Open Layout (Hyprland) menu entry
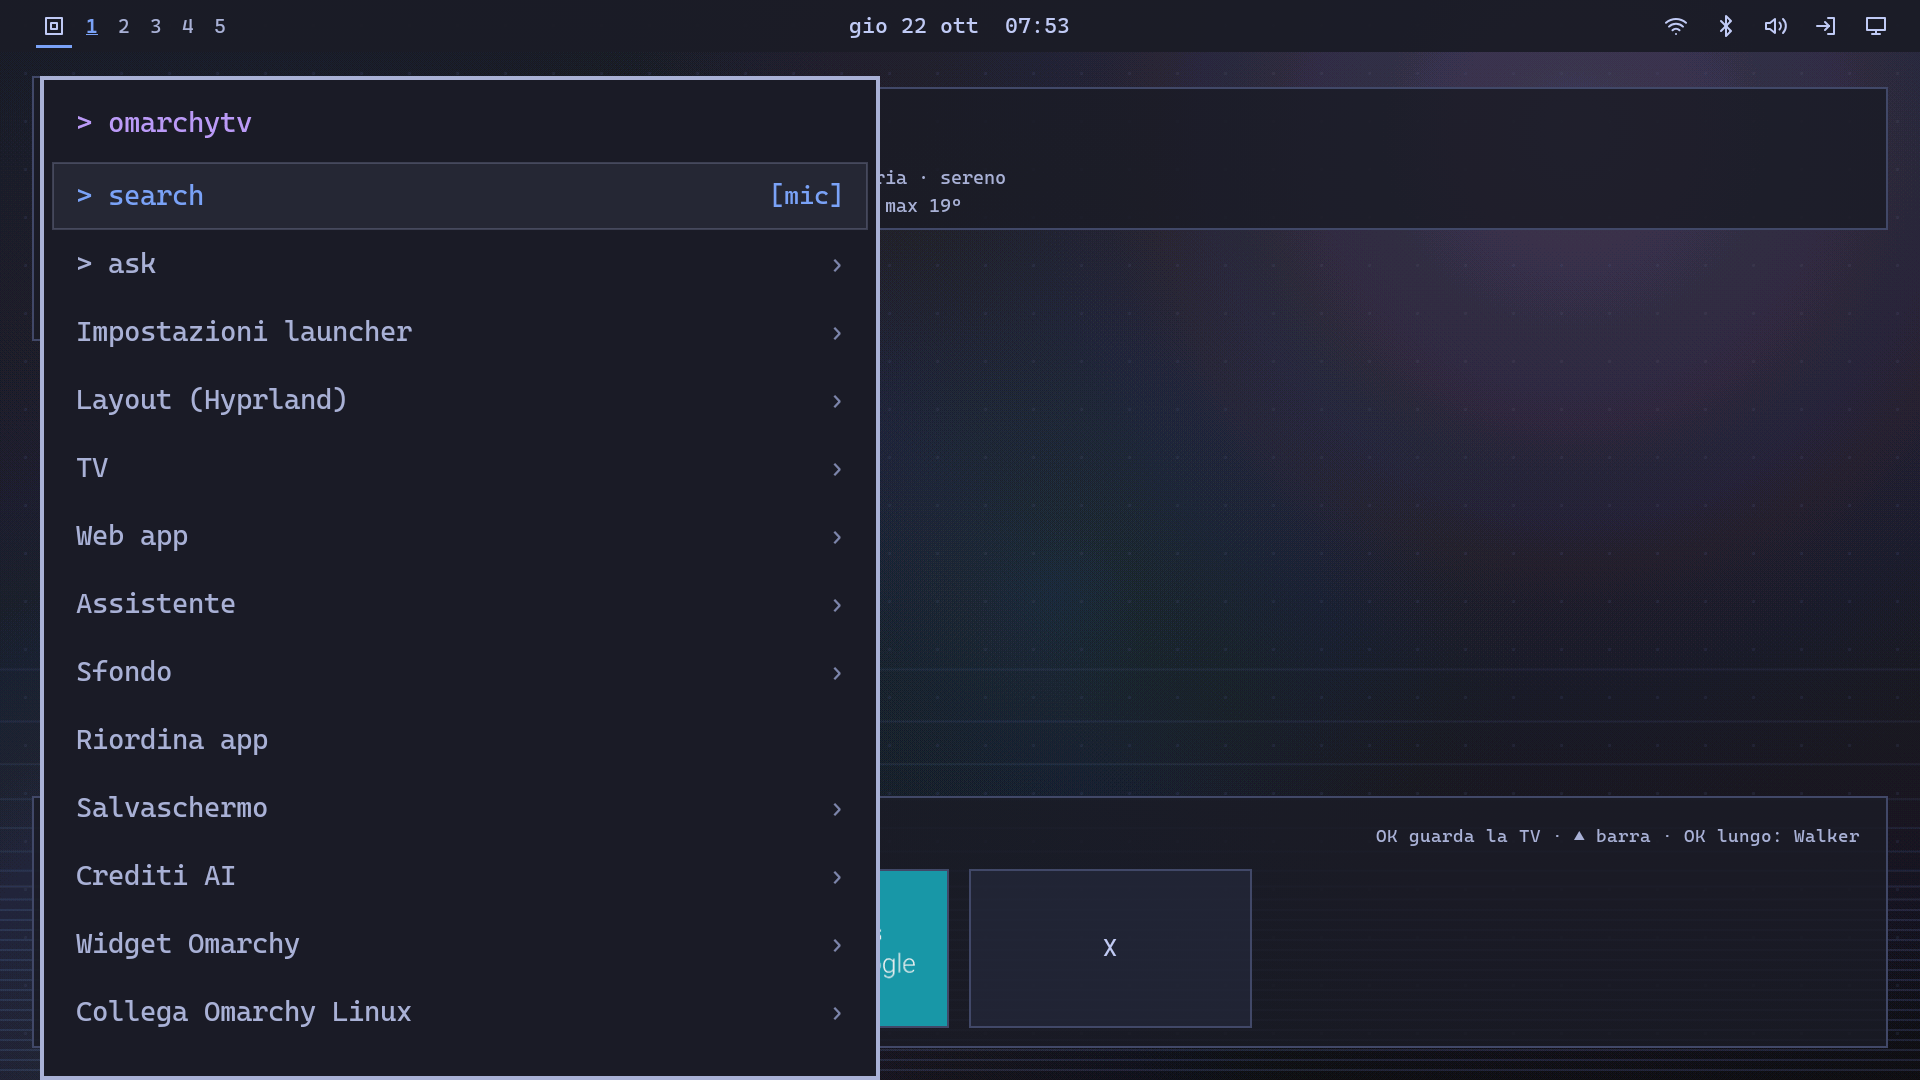The image size is (1920, 1080). click(x=460, y=400)
